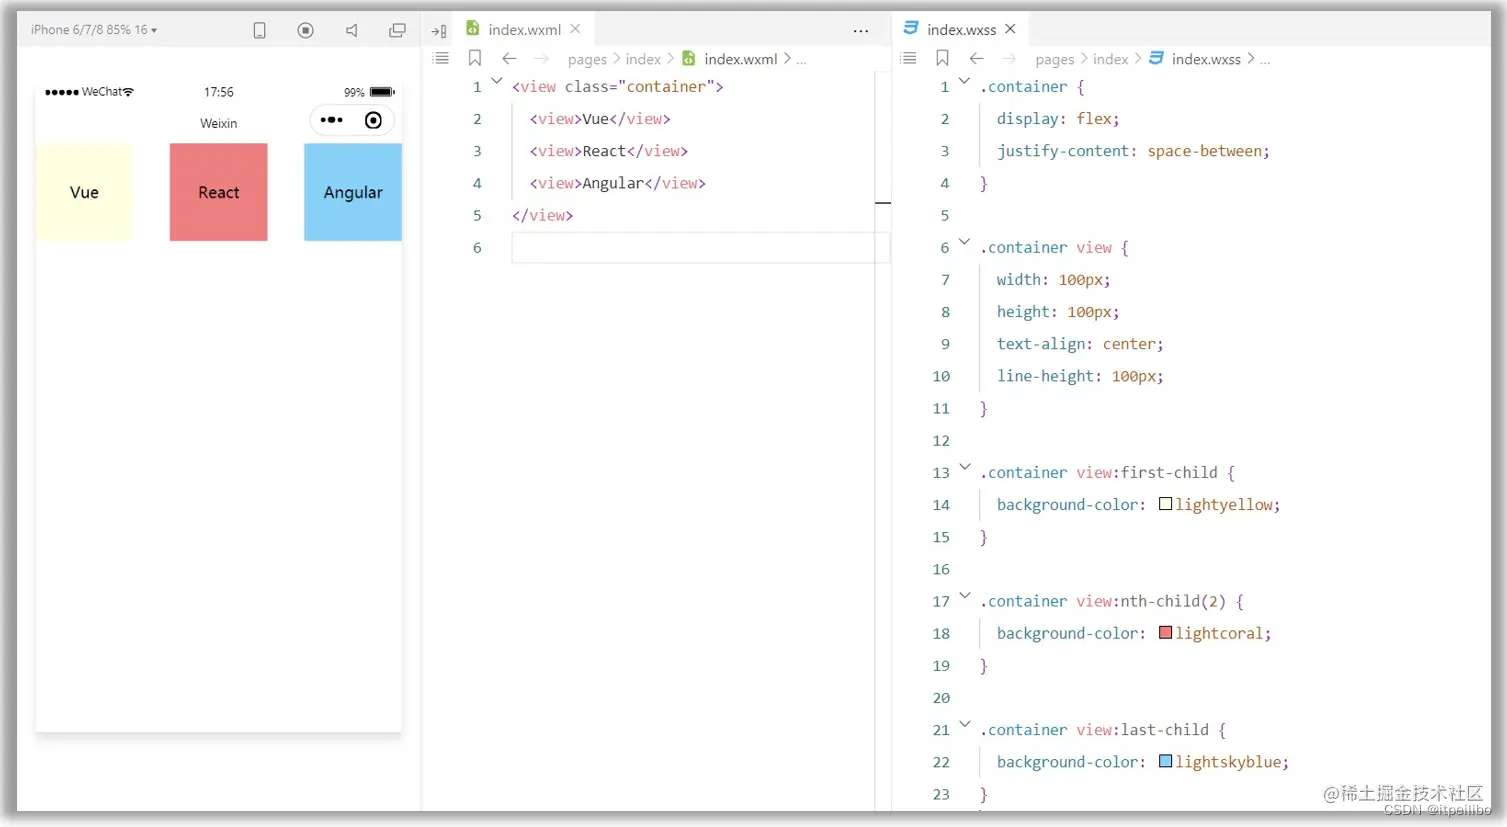Viewport: 1507px width, 827px height.
Task: Click 'text-align: center;' line in wxss
Action: [x=1080, y=344]
